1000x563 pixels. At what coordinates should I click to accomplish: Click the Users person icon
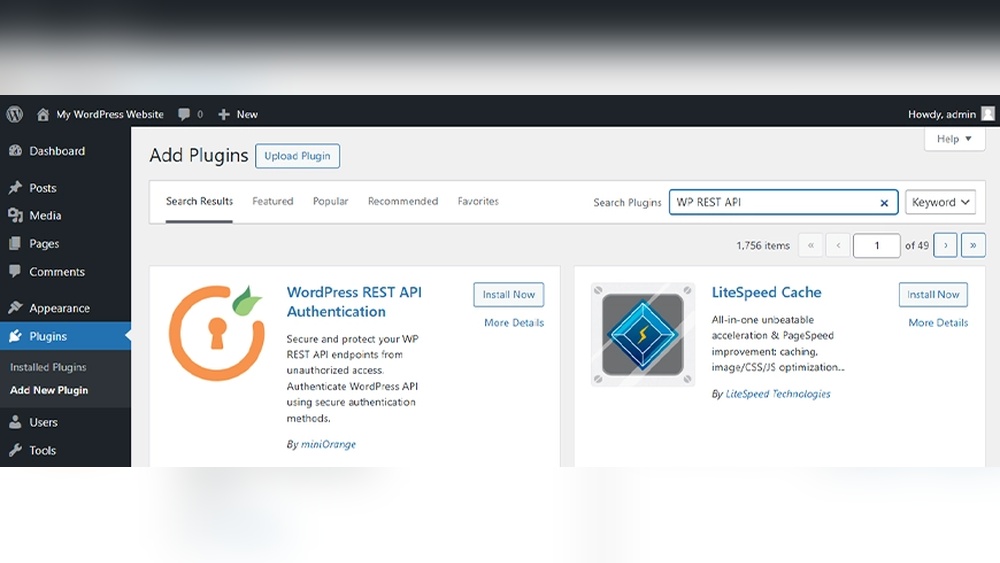tap(15, 422)
